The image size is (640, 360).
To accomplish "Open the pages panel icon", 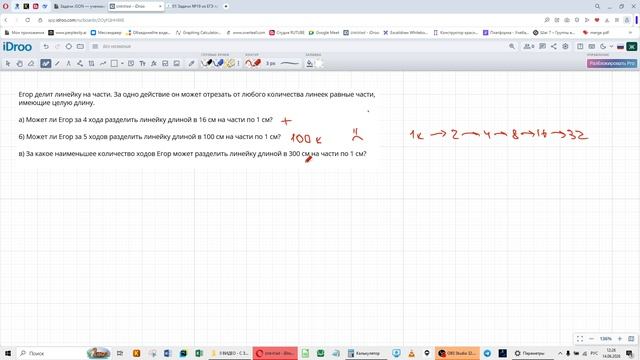I will pos(580,47).
